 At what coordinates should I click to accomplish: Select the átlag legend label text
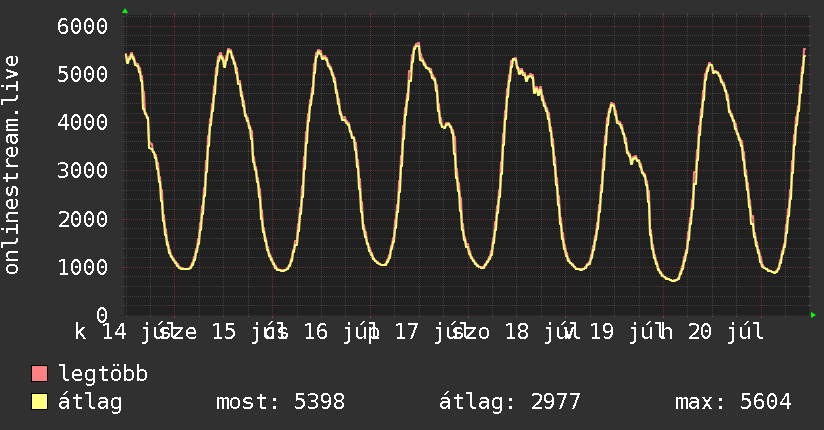tap(90, 402)
